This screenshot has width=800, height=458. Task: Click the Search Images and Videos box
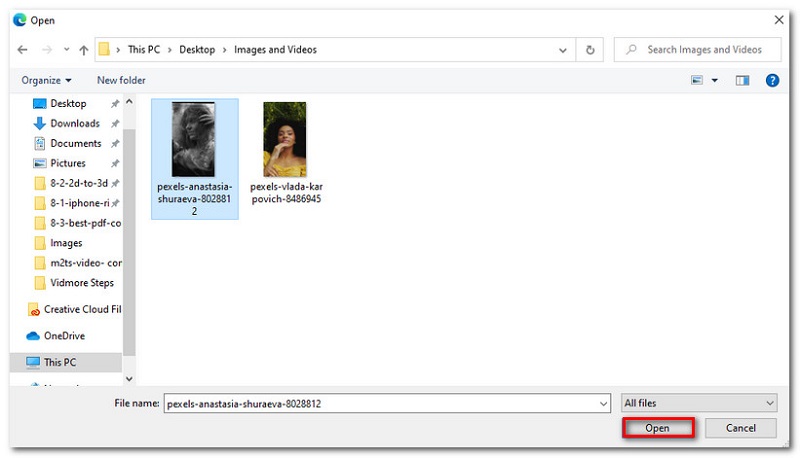[702, 49]
